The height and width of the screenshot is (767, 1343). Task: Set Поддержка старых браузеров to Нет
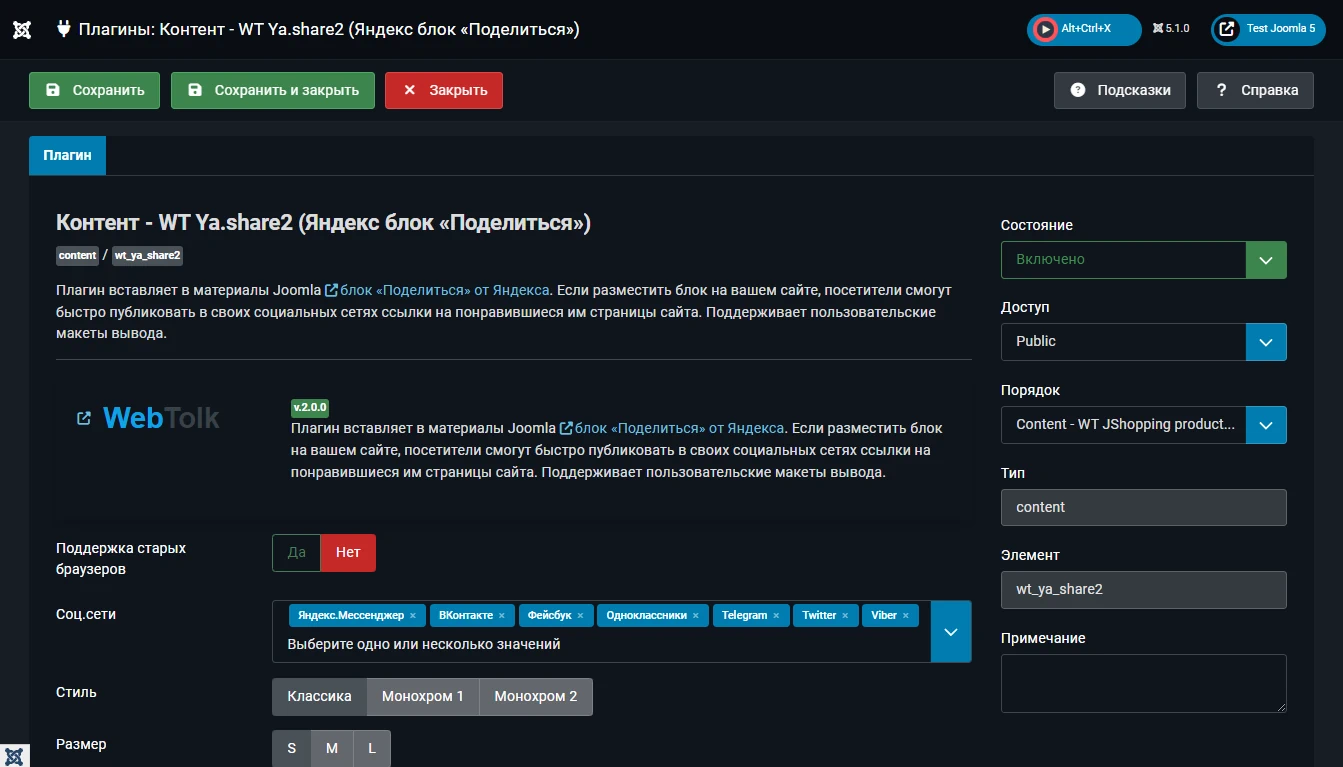tap(348, 553)
